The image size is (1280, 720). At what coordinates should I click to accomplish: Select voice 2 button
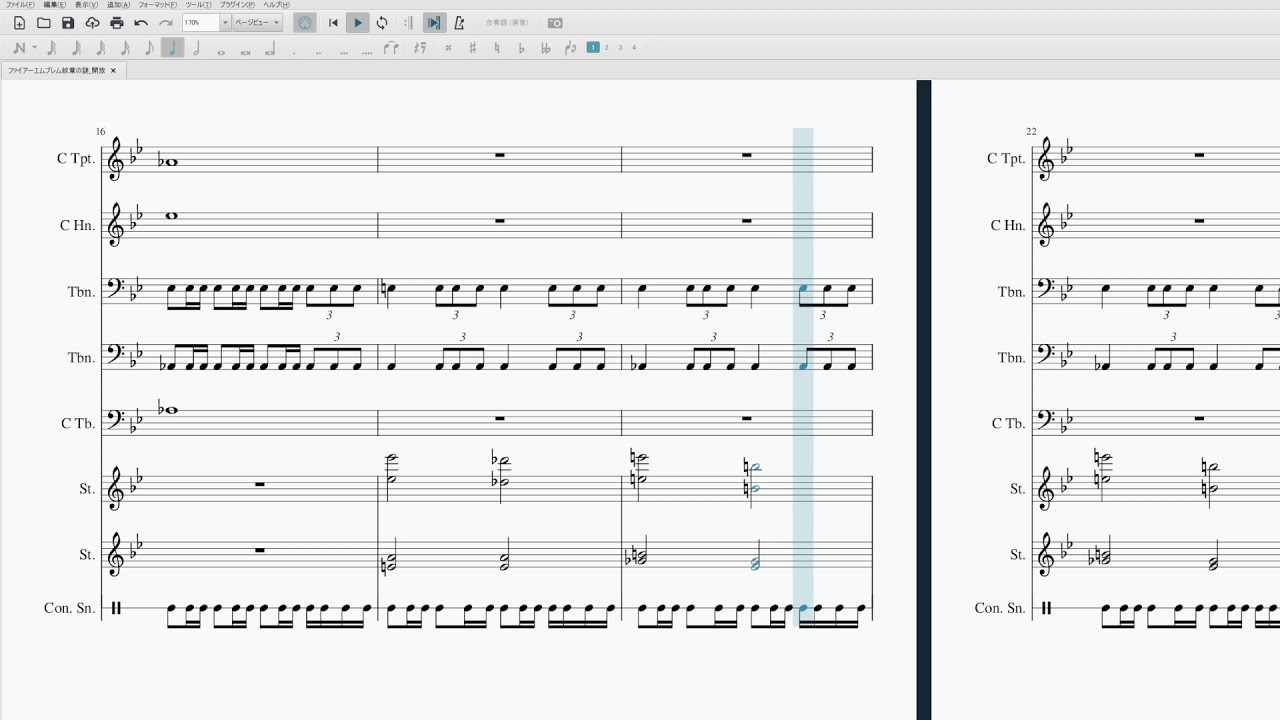click(x=606, y=48)
